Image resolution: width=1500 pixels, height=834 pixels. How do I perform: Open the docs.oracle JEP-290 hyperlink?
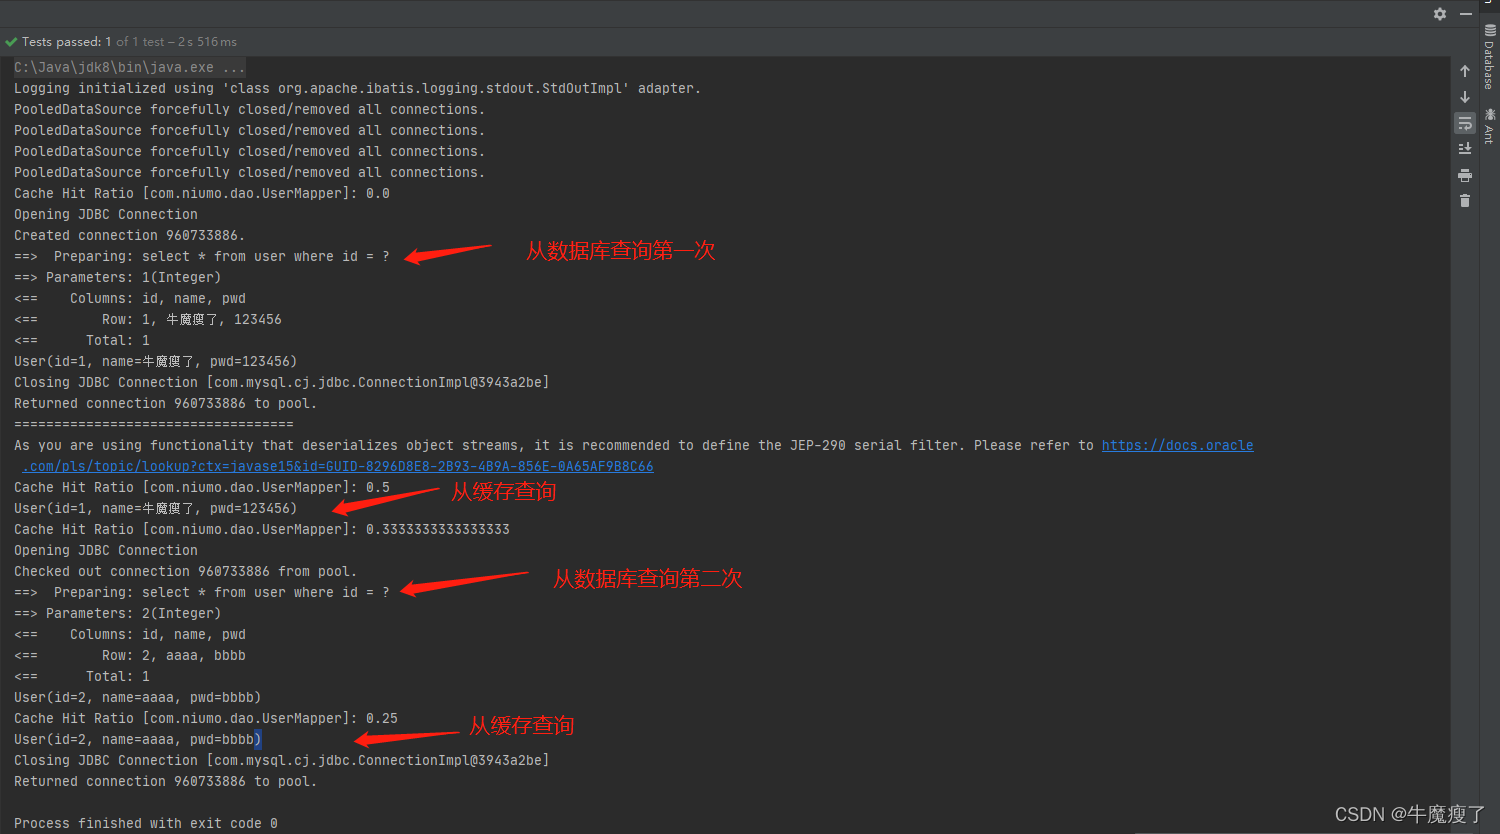click(x=1177, y=445)
